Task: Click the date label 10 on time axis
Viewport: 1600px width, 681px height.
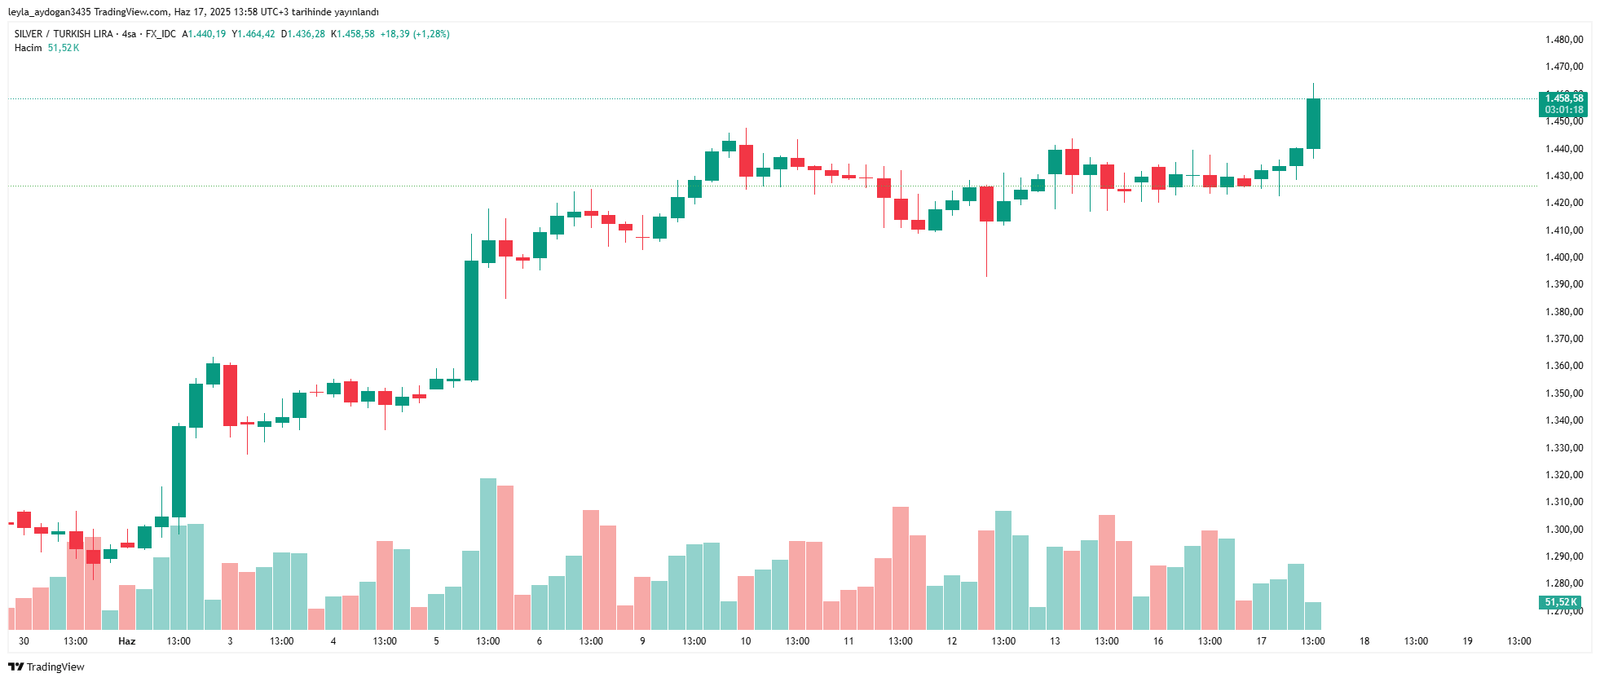Action: pos(746,641)
